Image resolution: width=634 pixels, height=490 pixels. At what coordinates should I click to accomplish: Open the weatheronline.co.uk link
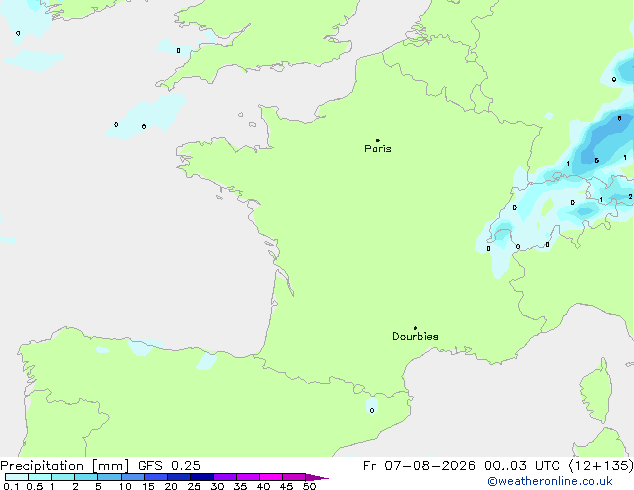point(550,481)
